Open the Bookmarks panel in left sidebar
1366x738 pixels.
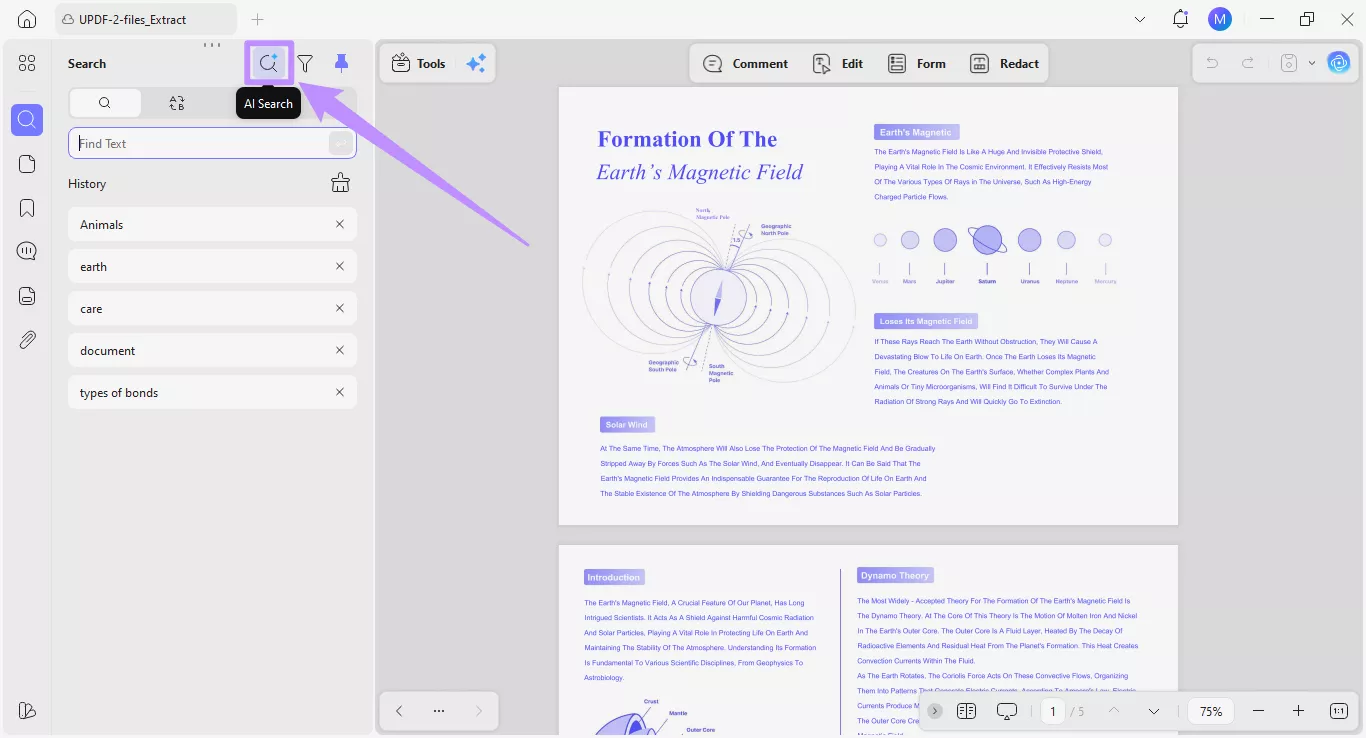tap(27, 208)
